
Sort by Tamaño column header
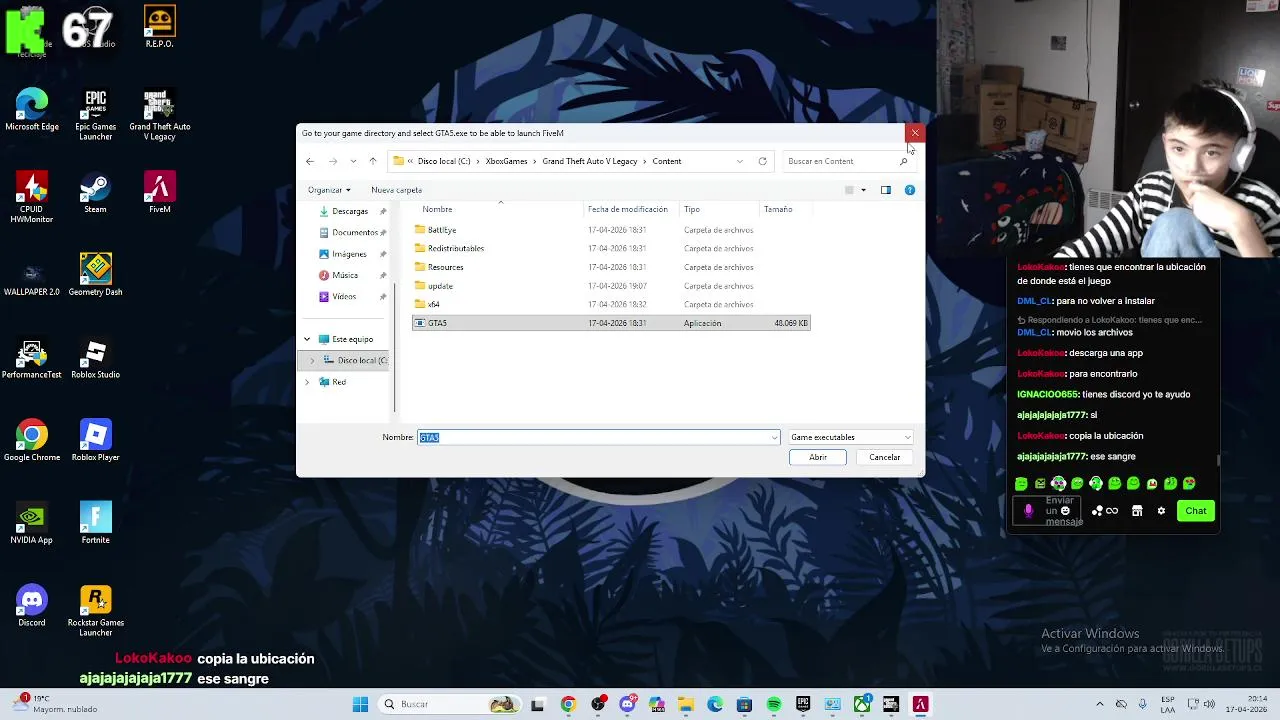[778, 209]
